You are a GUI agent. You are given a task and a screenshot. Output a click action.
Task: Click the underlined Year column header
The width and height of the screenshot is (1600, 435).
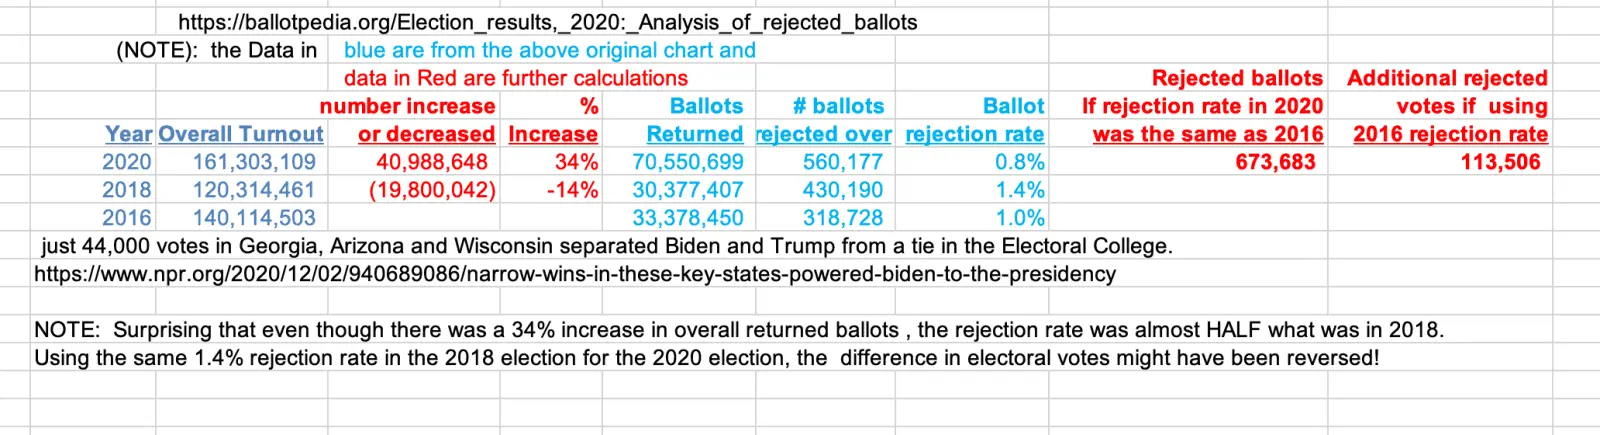click(x=129, y=134)
